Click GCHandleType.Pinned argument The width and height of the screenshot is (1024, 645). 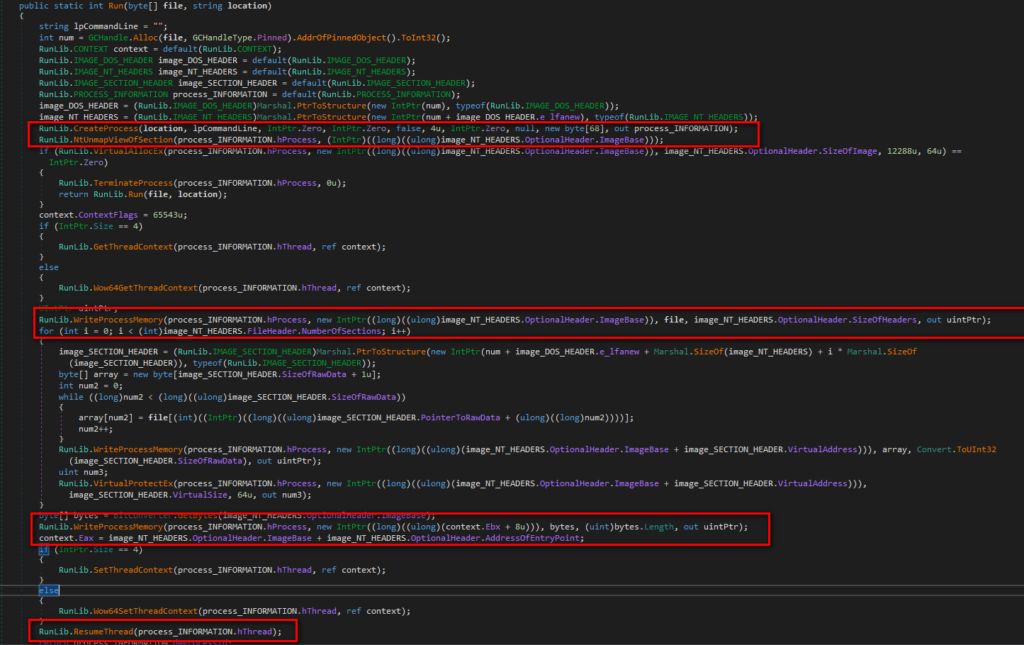pos(240,38)
